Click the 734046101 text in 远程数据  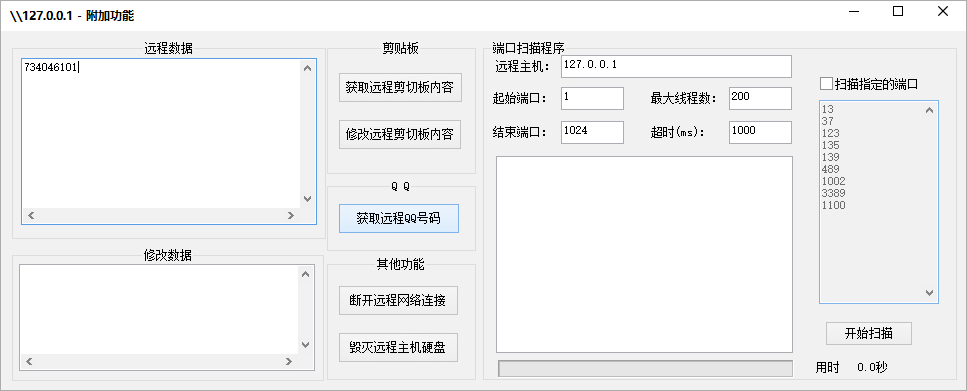point(51,68)
